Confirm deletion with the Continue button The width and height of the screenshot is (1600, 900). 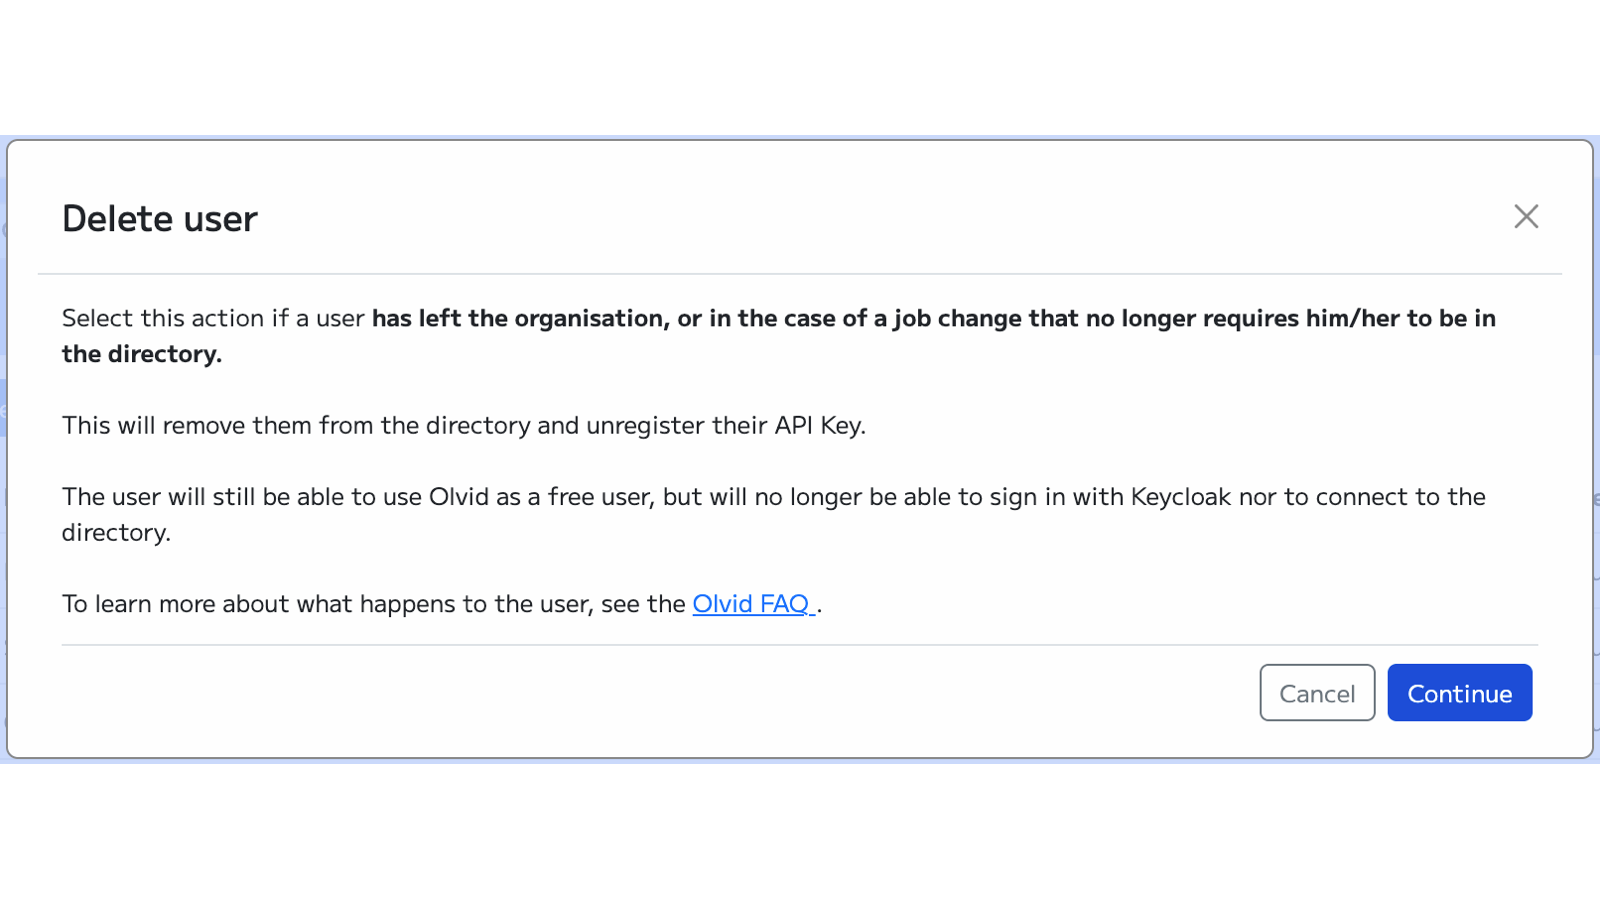coord(1459,693)
